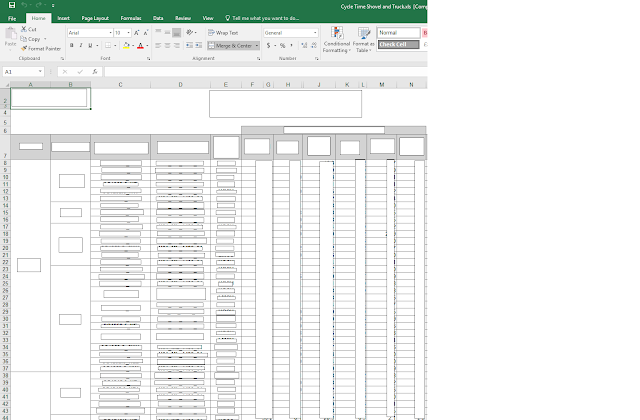
Task: Toggle Wrap Text
Action: point(223,33)
